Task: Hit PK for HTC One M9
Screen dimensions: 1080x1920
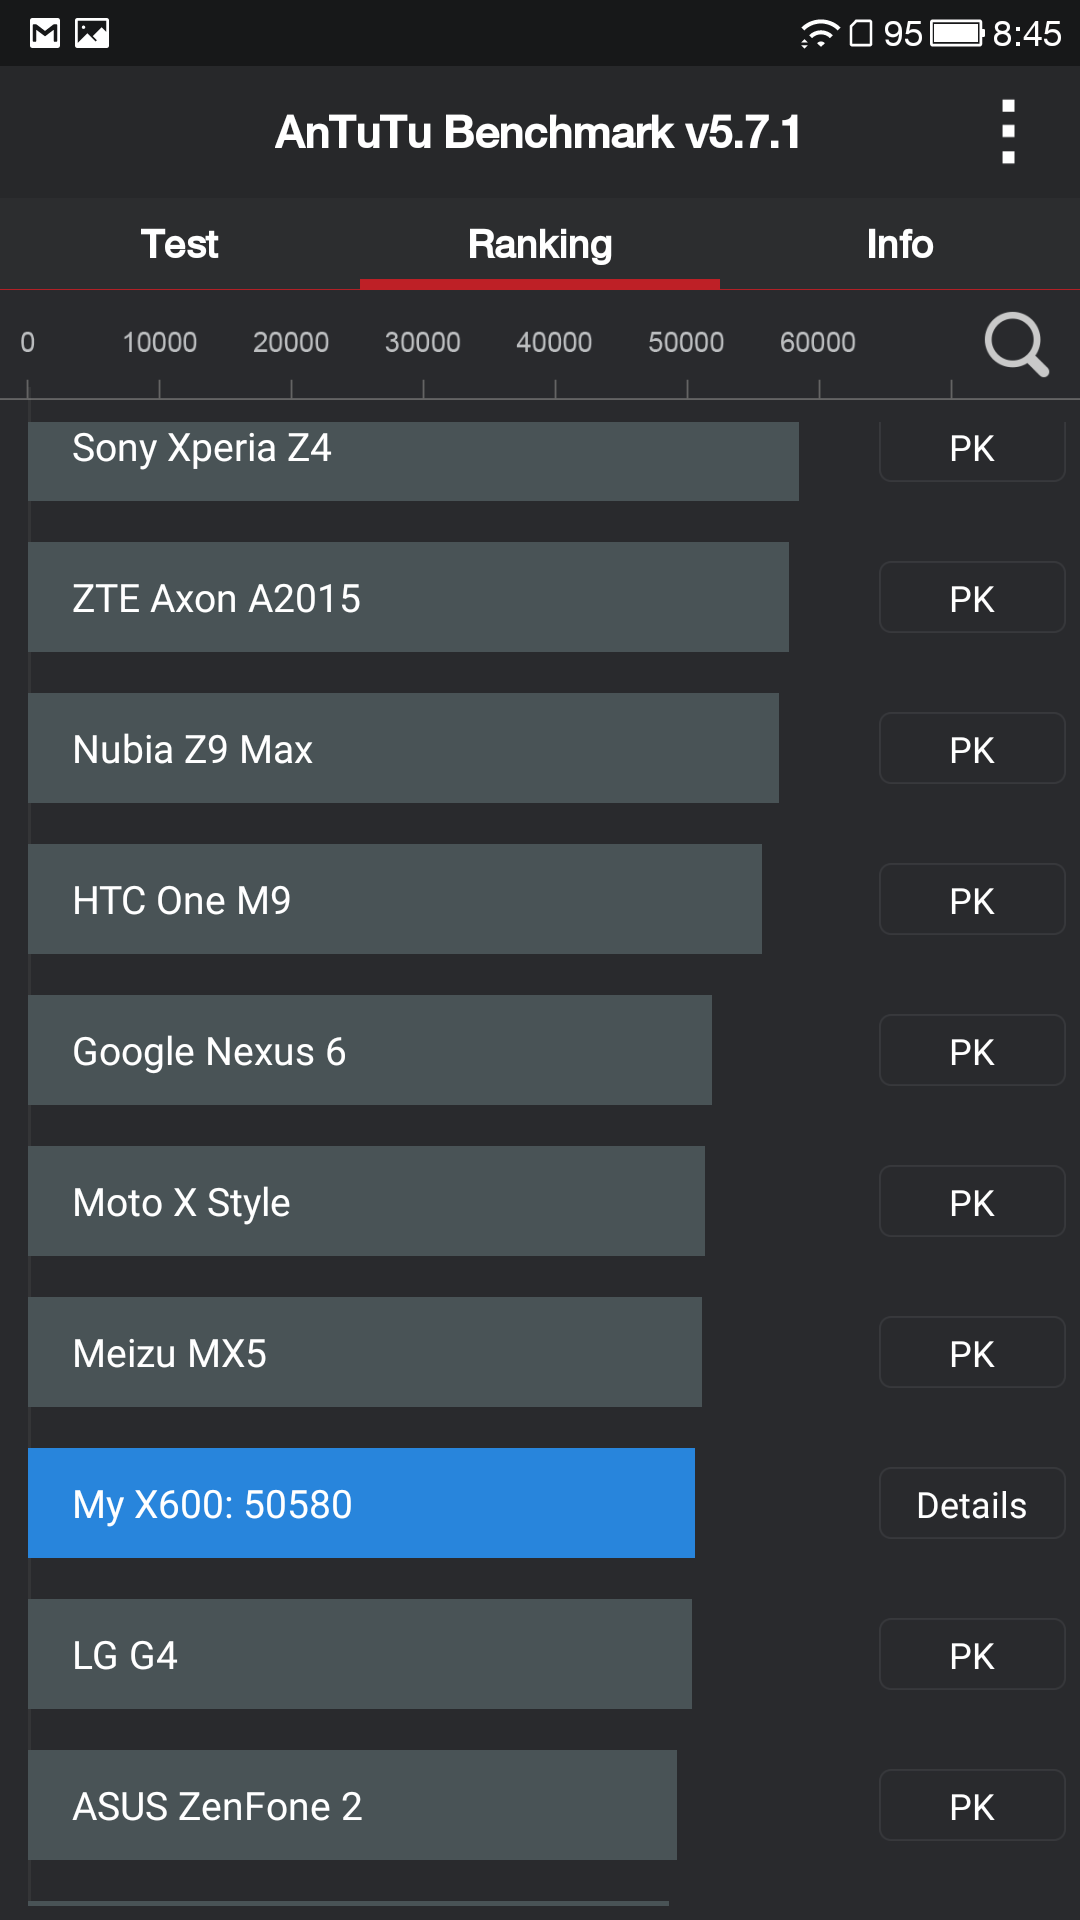Action: coord(972,900)
